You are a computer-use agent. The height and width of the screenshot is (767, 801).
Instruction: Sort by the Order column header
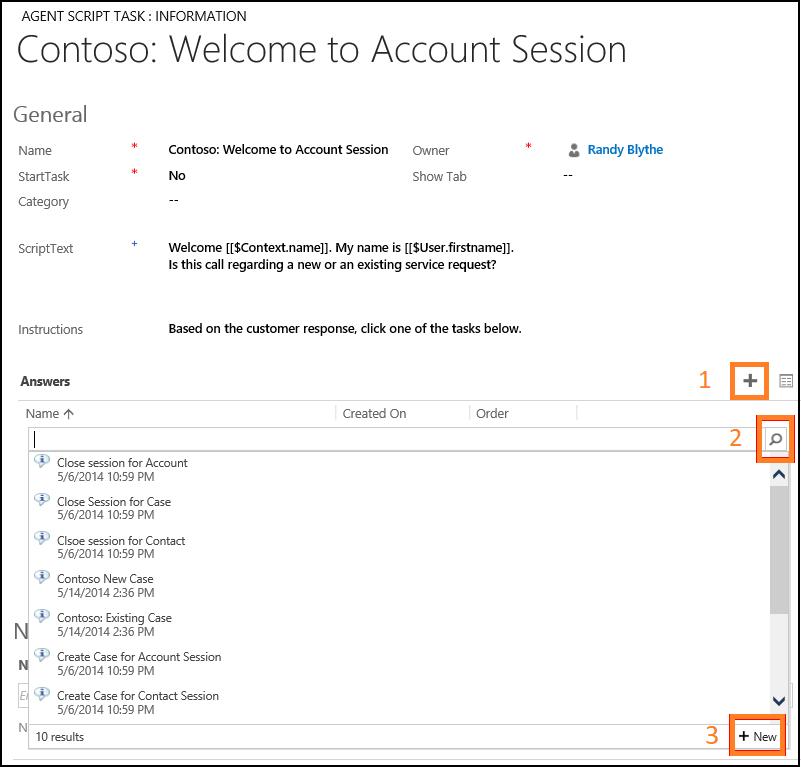(492, 413)
